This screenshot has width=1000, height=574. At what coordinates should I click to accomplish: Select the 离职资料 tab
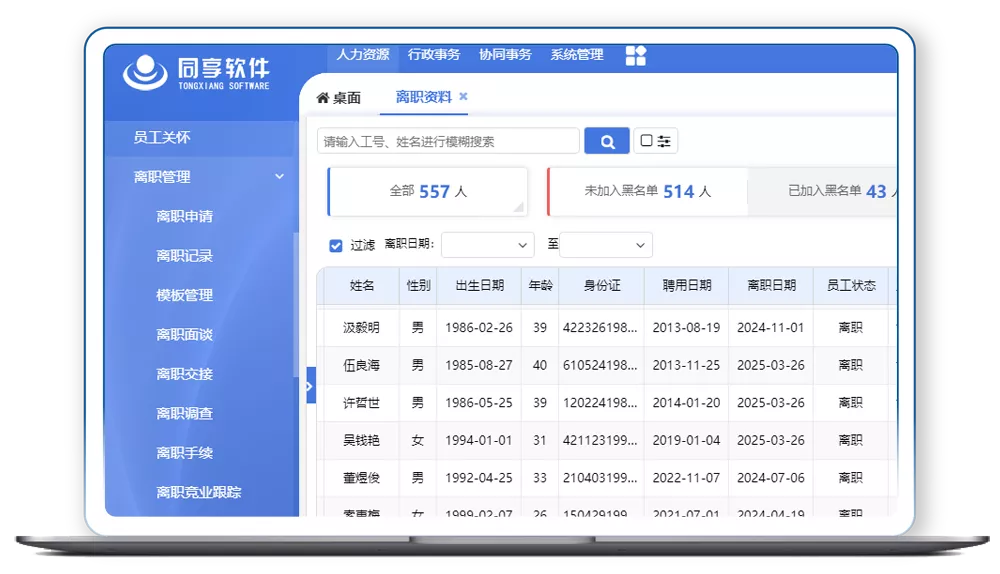click(423, 97)
